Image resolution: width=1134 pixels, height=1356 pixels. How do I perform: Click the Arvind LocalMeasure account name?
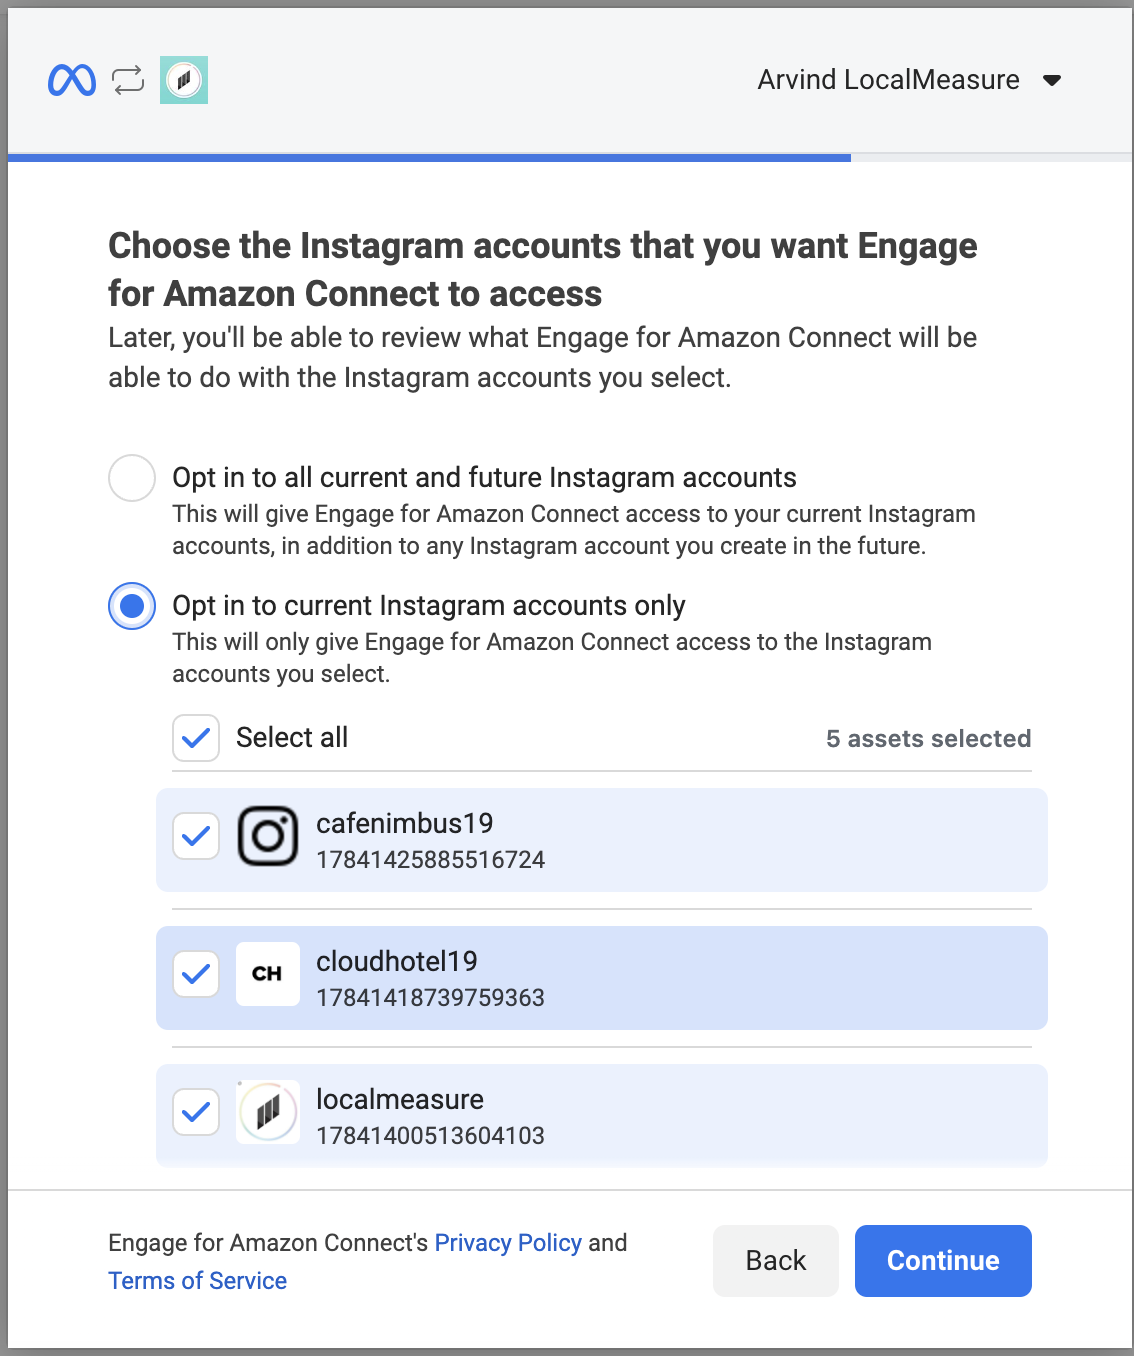coord(888,80)
